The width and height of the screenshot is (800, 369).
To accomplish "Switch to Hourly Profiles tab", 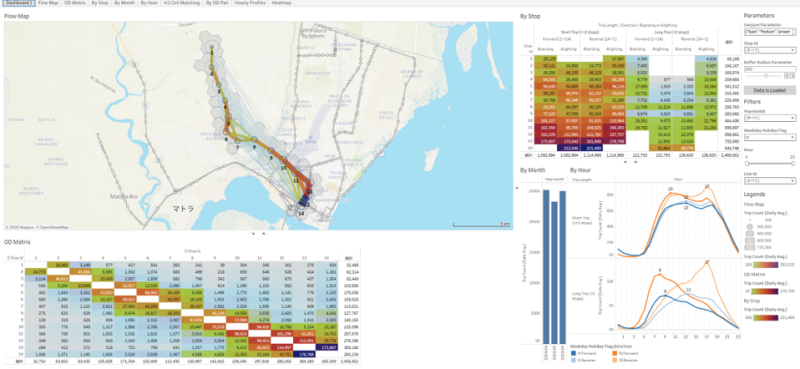I will click(x=251, y=3).
